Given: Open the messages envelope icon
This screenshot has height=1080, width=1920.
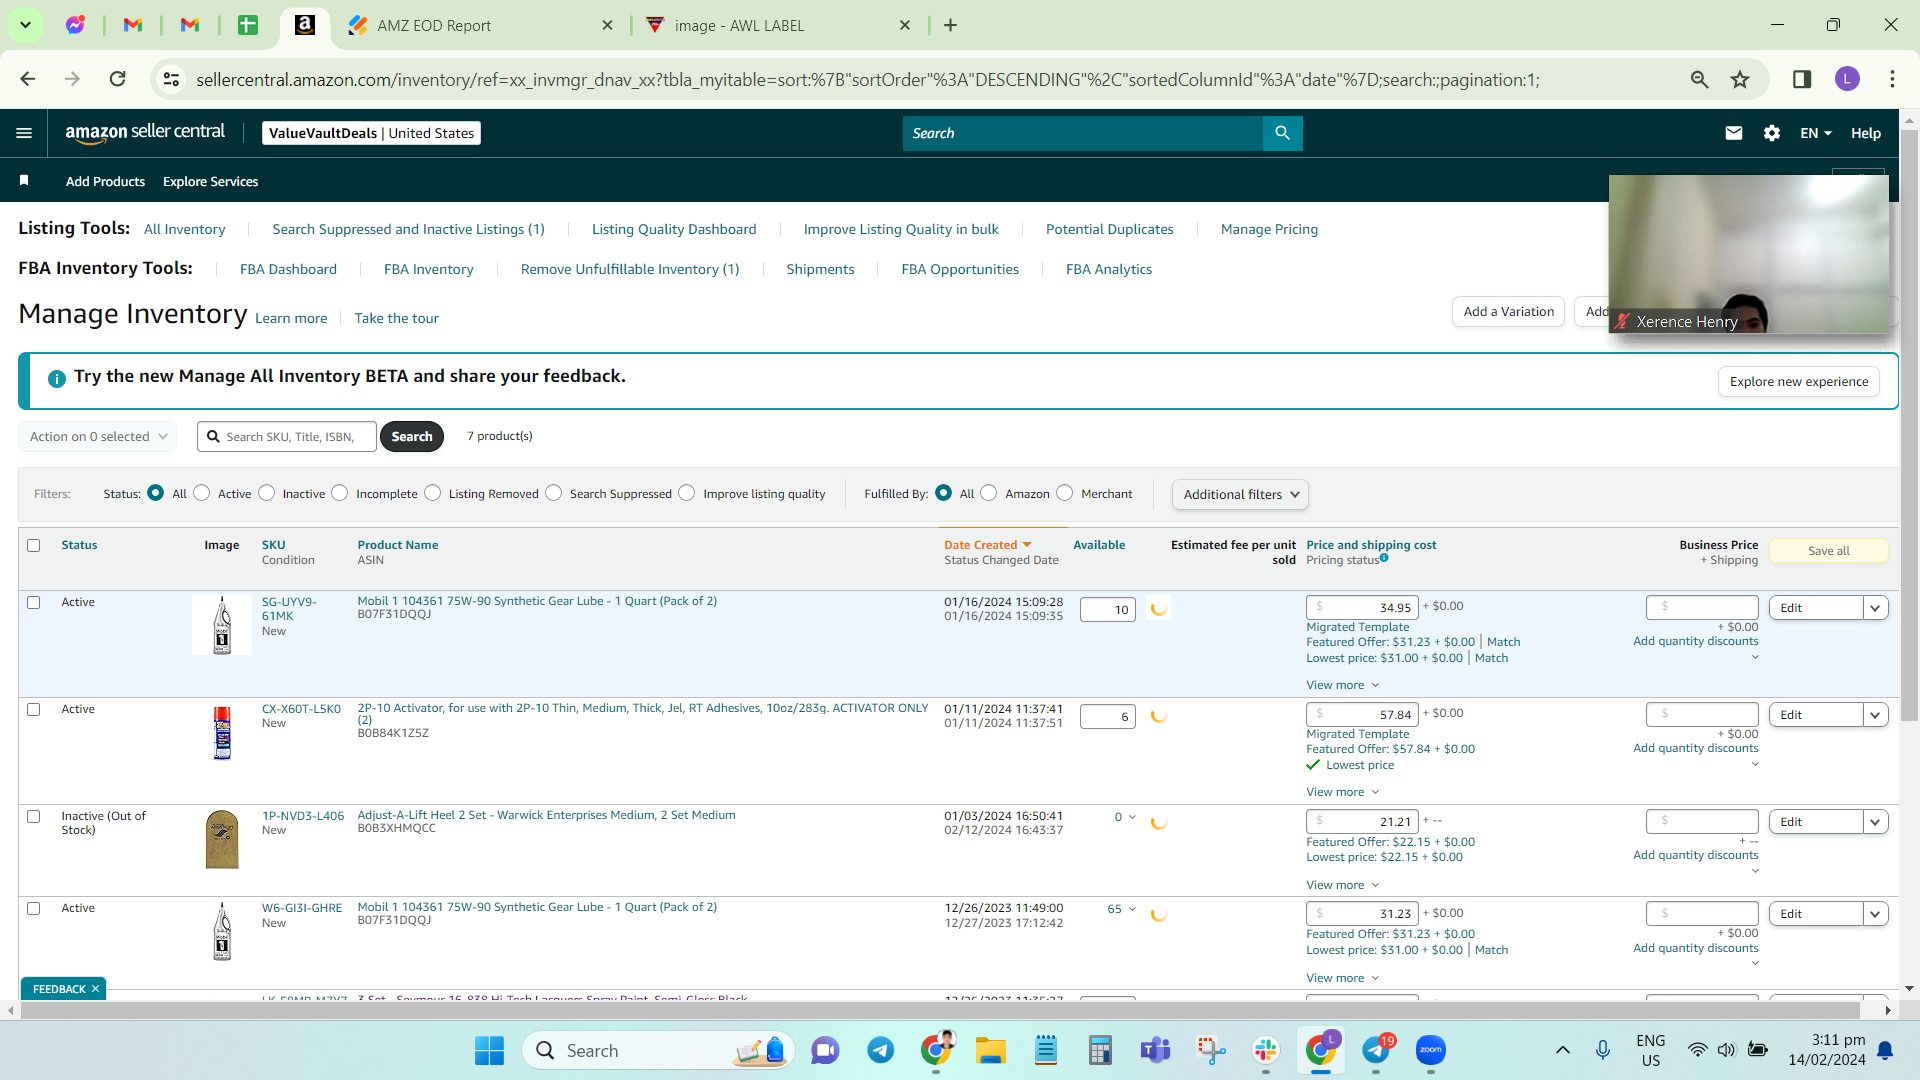Looking at the screenshot, I should coord(1734,133).
